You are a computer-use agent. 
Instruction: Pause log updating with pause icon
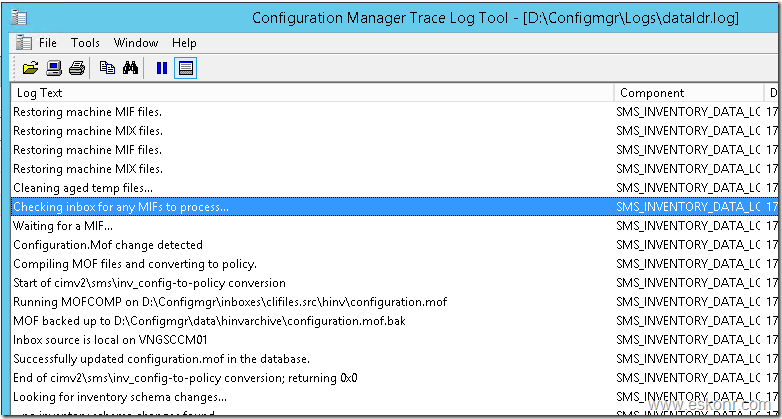[162, 68]
